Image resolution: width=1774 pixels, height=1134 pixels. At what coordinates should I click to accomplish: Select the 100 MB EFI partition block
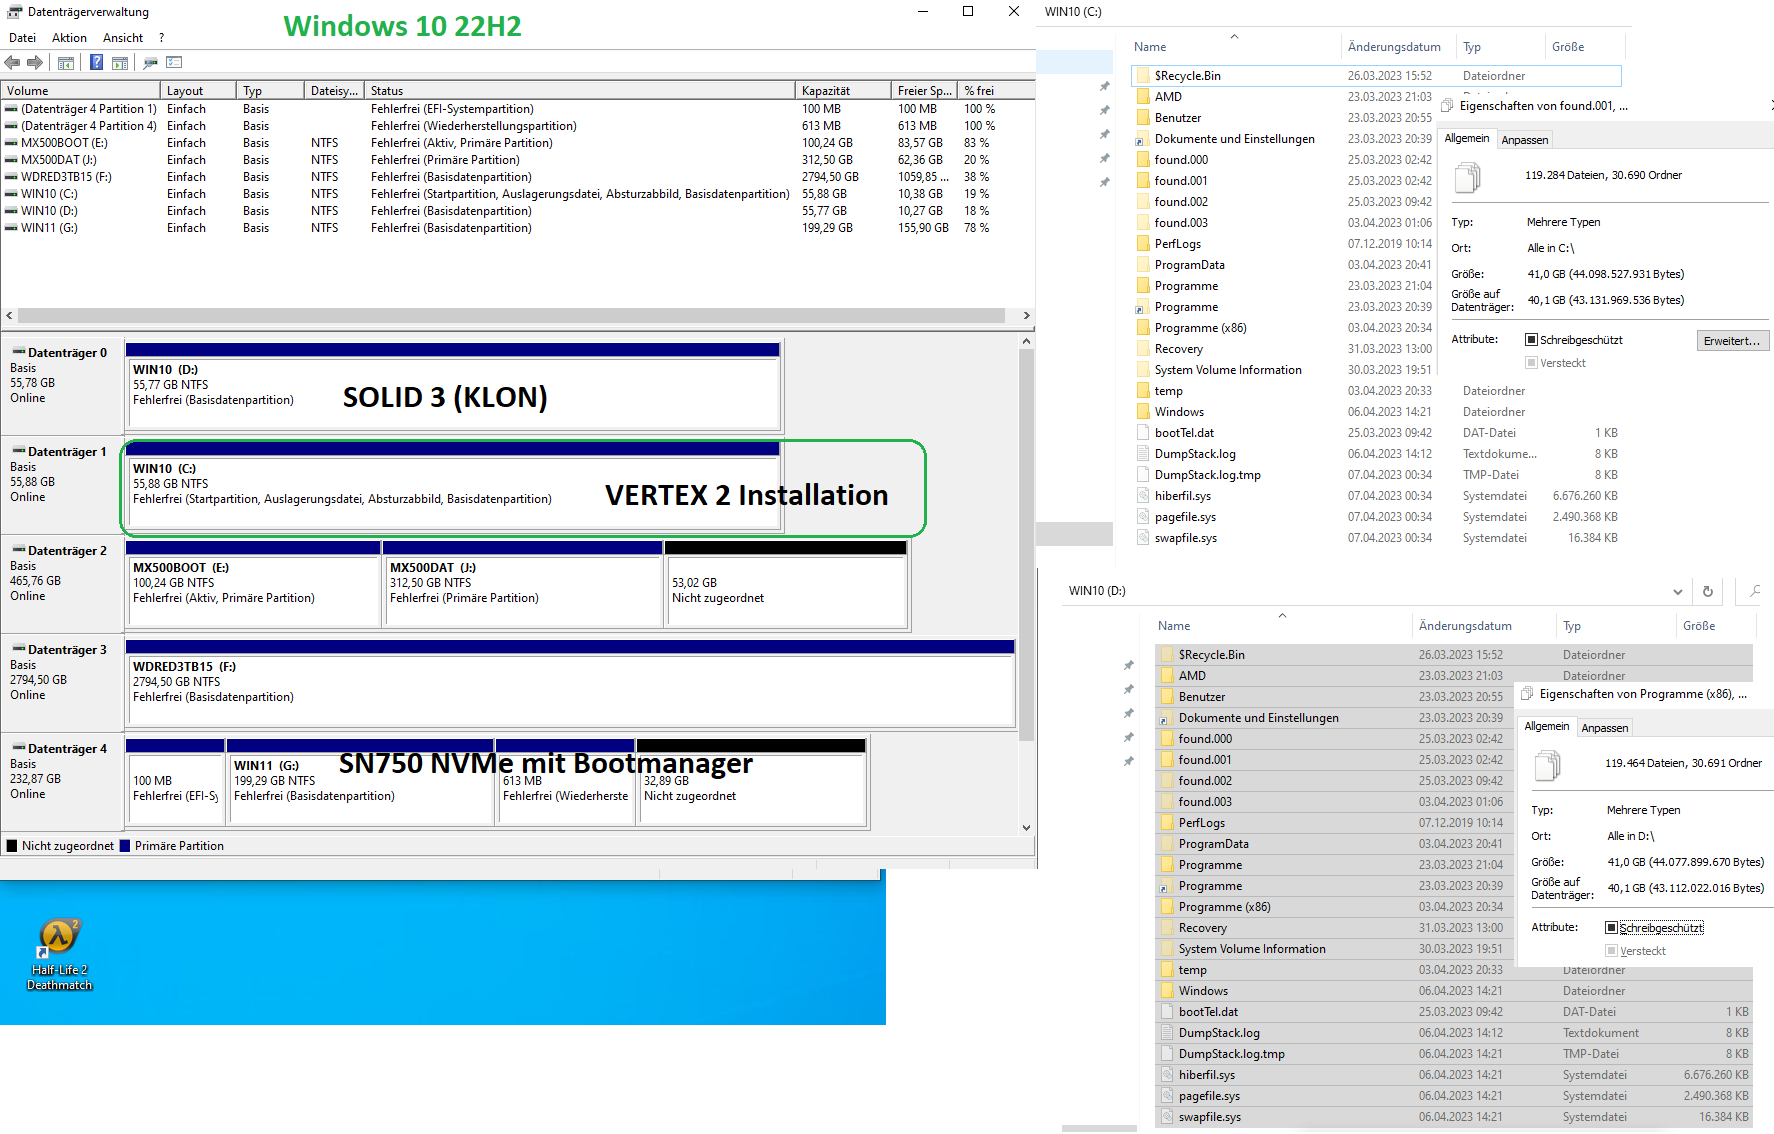point(175,782)
